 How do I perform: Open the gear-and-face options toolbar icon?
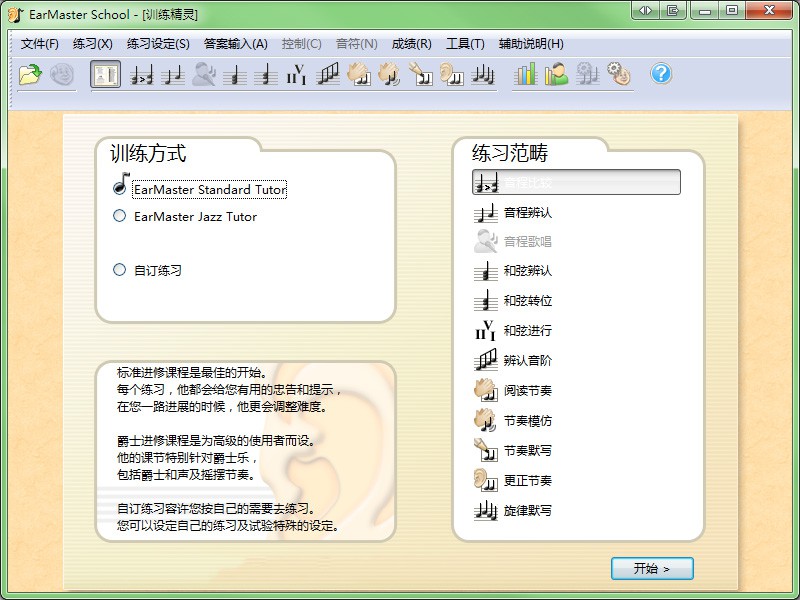(x=619, y=74)
